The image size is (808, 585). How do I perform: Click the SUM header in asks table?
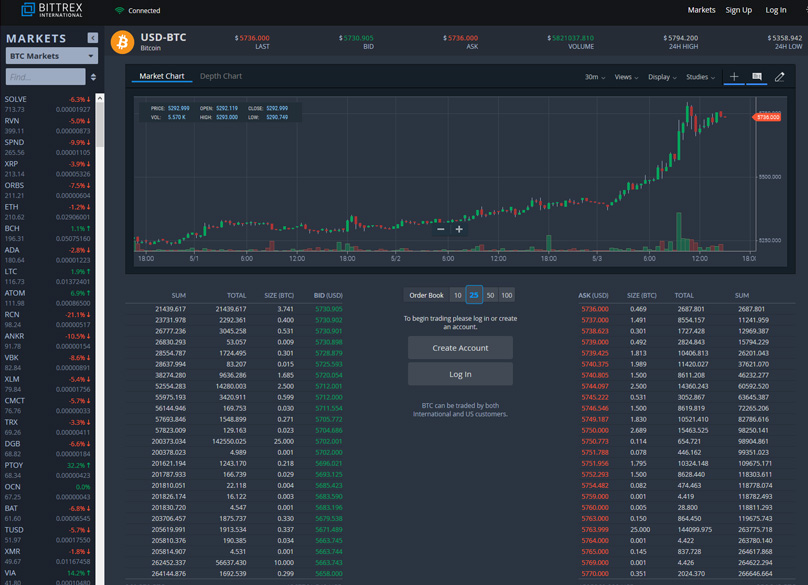click(x=742, y=295)
